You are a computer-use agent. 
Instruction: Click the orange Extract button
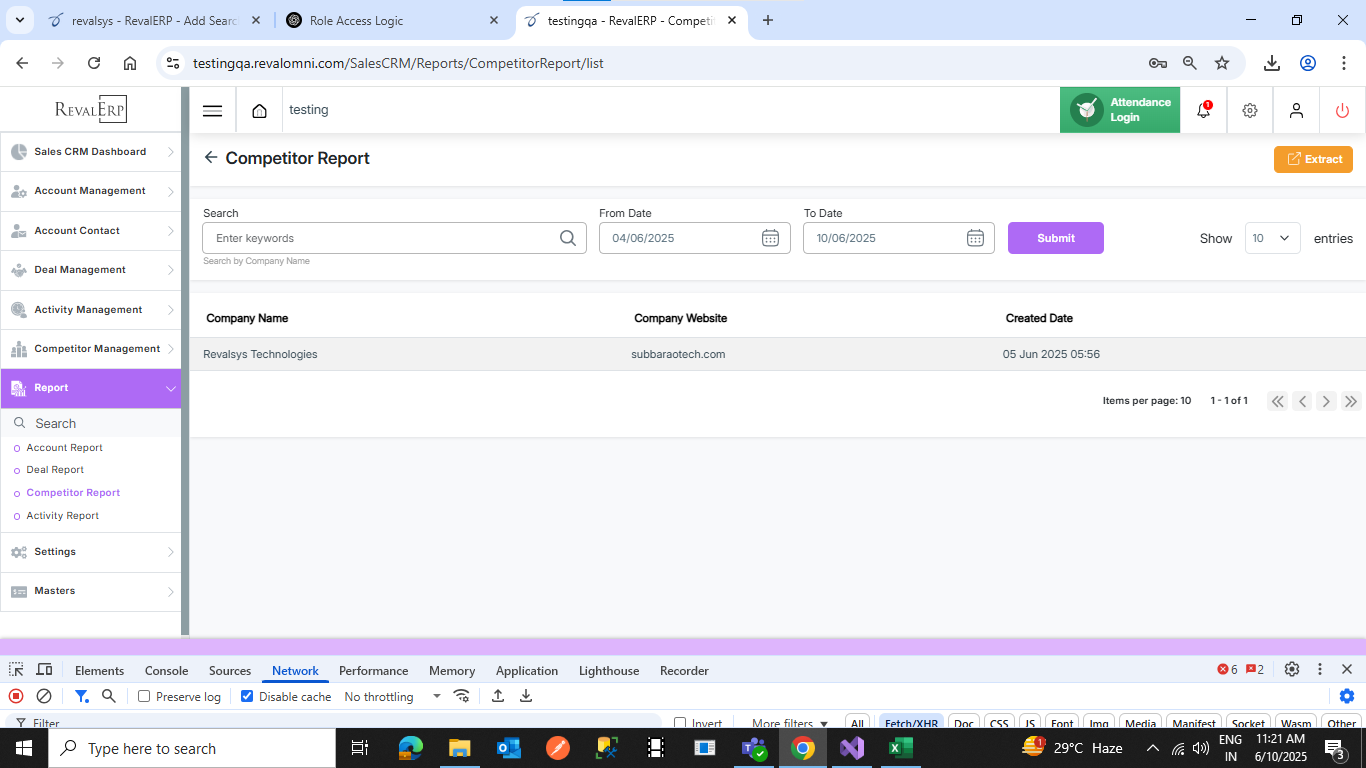tap(1313, 159)
